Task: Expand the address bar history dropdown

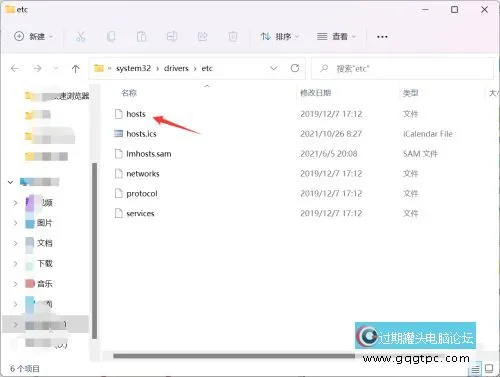Action: (274, 68)
